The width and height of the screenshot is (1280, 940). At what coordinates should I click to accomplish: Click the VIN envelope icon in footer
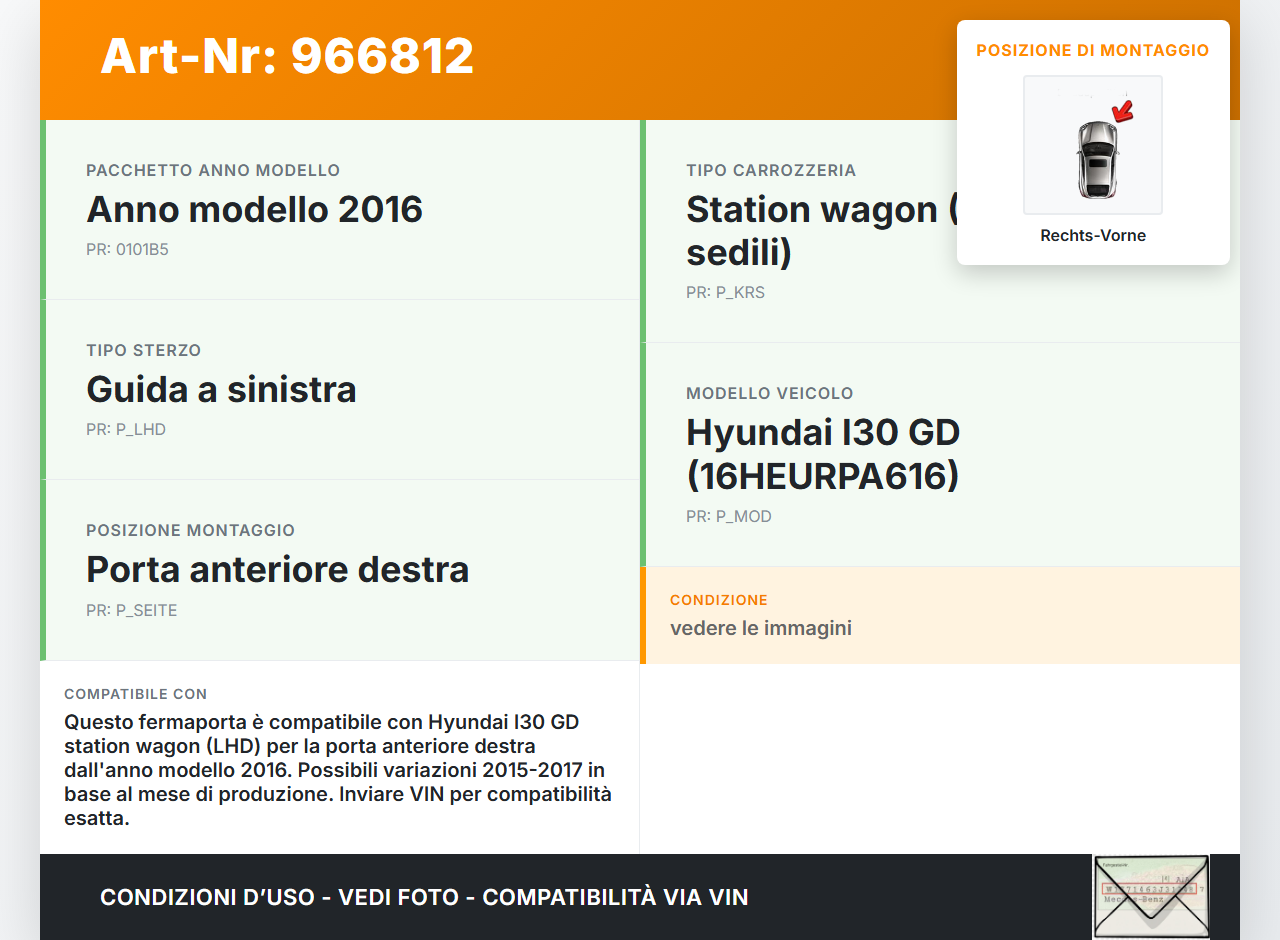[x=1150, y=896]
